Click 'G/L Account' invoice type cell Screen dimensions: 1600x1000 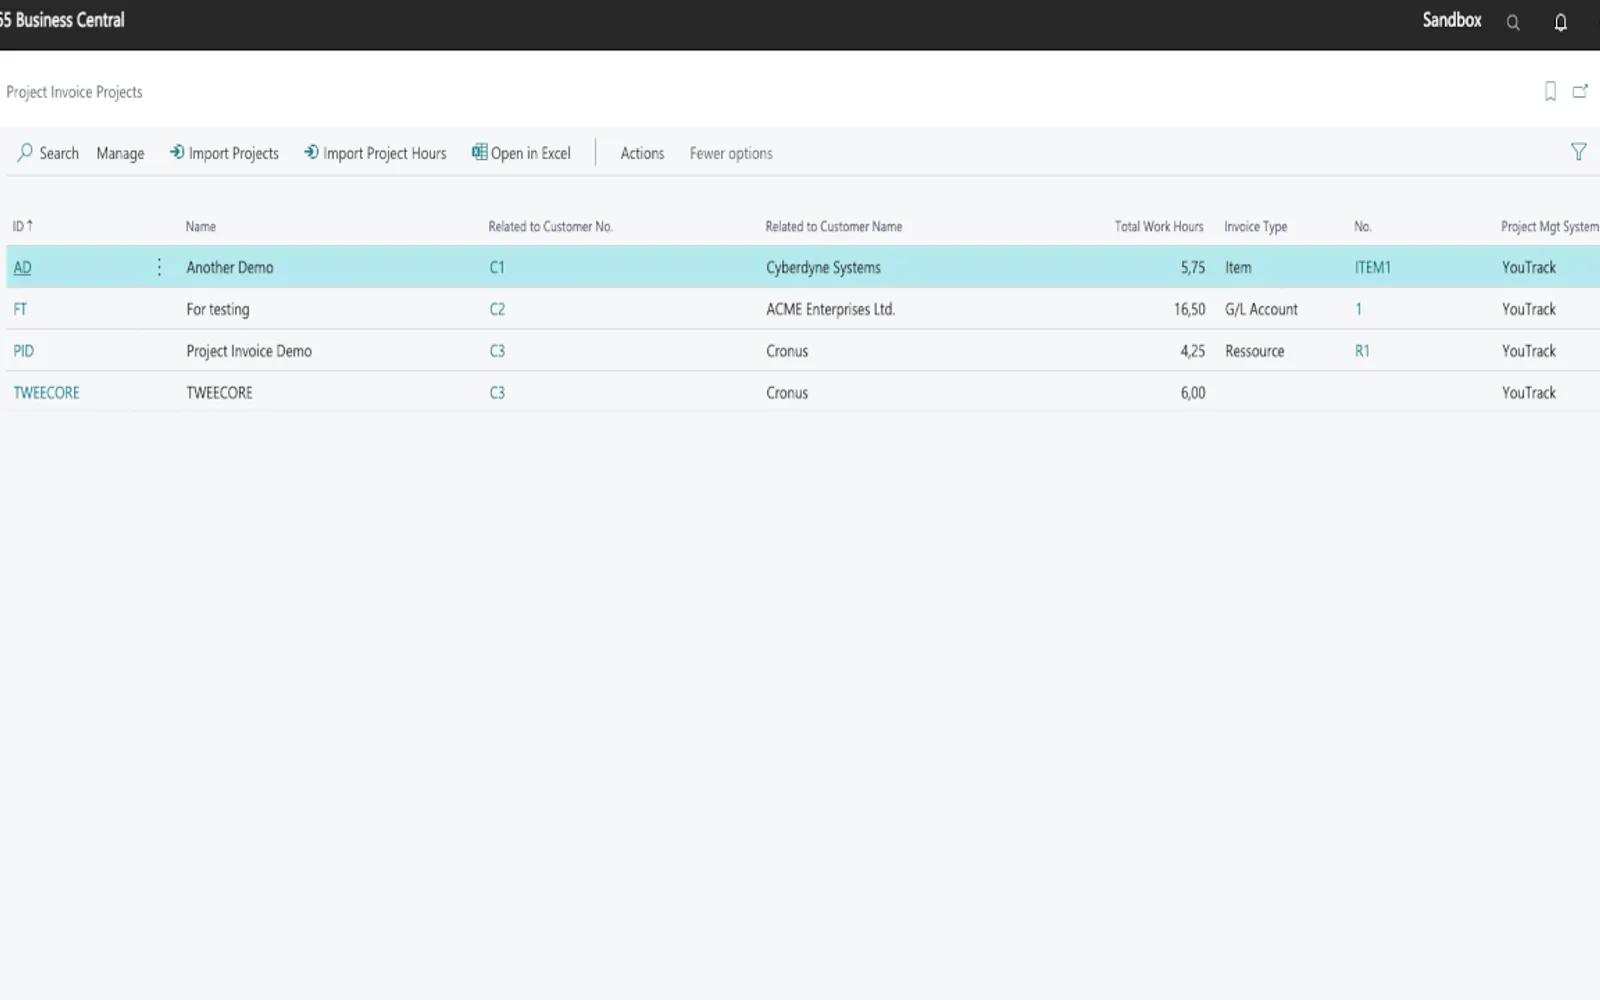click(x=1261, y=309)
